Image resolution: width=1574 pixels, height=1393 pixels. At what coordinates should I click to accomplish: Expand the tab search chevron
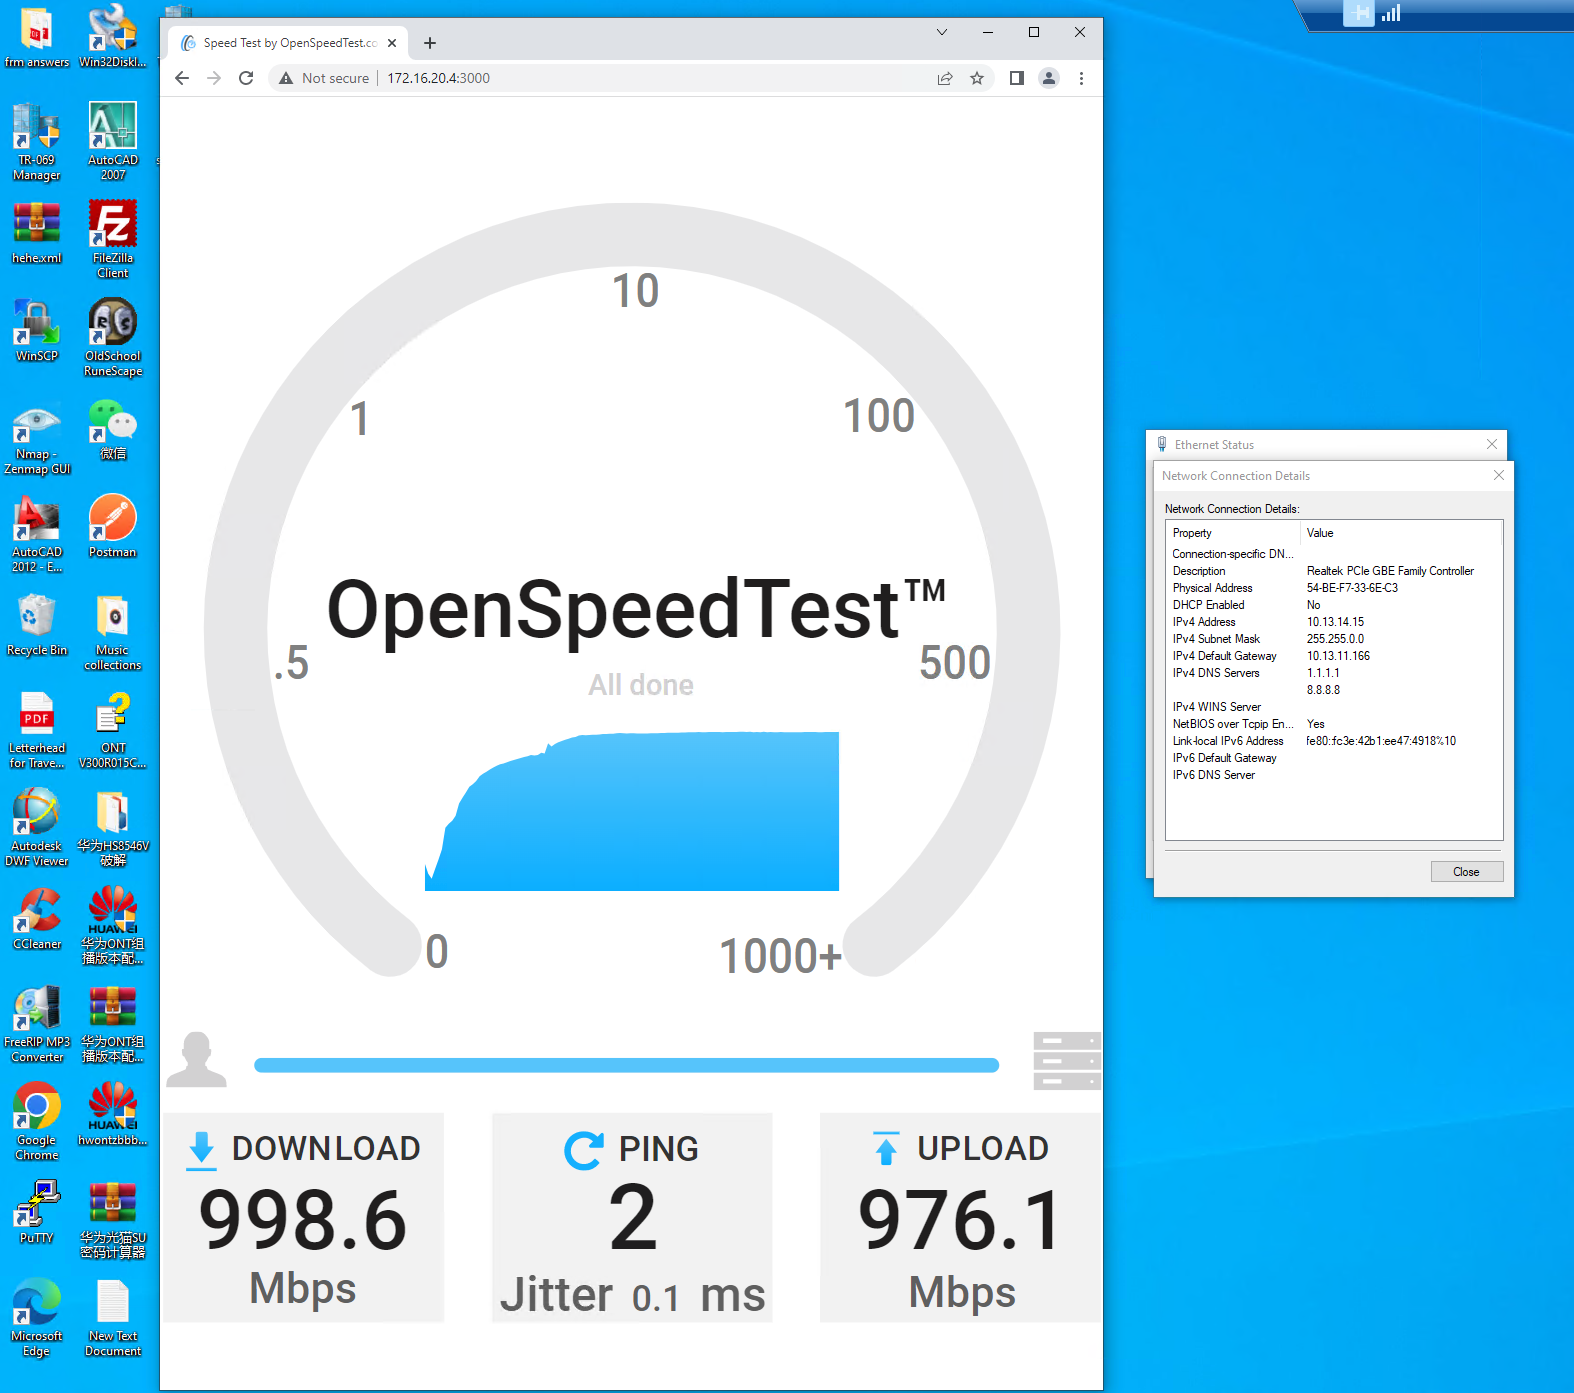[x=942, y=32]
